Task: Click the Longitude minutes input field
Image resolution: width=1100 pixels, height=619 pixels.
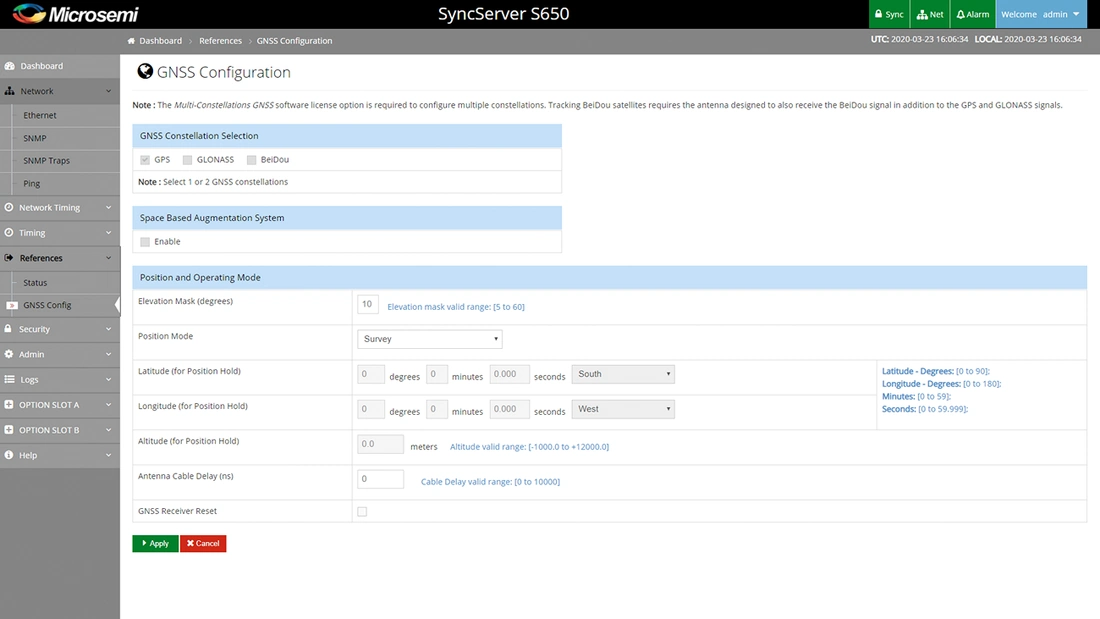Action: click(436, 409)
